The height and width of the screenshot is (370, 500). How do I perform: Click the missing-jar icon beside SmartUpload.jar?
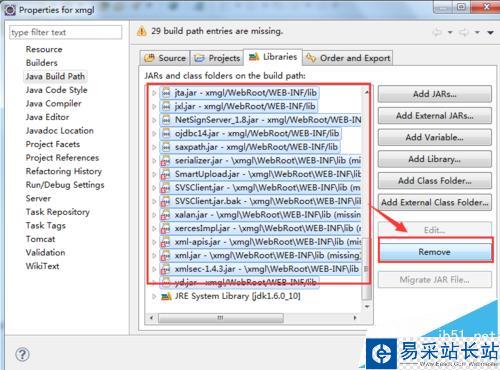166,174
